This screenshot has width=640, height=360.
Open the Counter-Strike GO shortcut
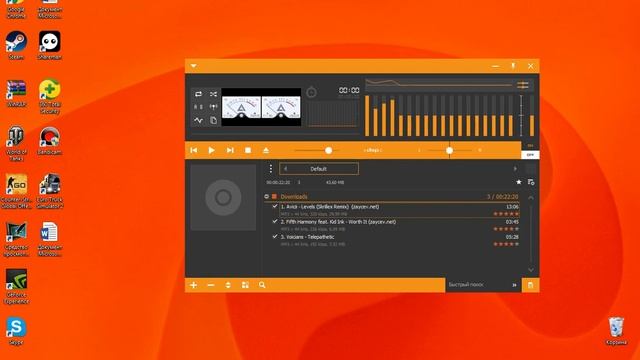(x=16, y=191)
